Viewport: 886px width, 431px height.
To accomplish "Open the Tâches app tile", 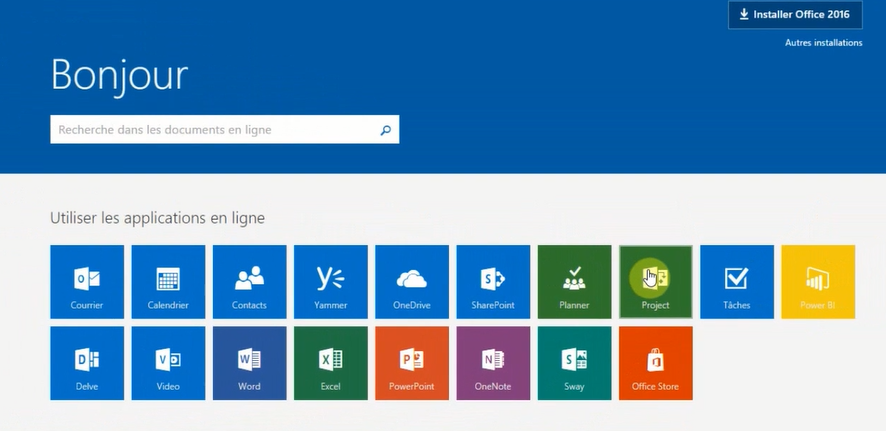I will coord(737,282).
